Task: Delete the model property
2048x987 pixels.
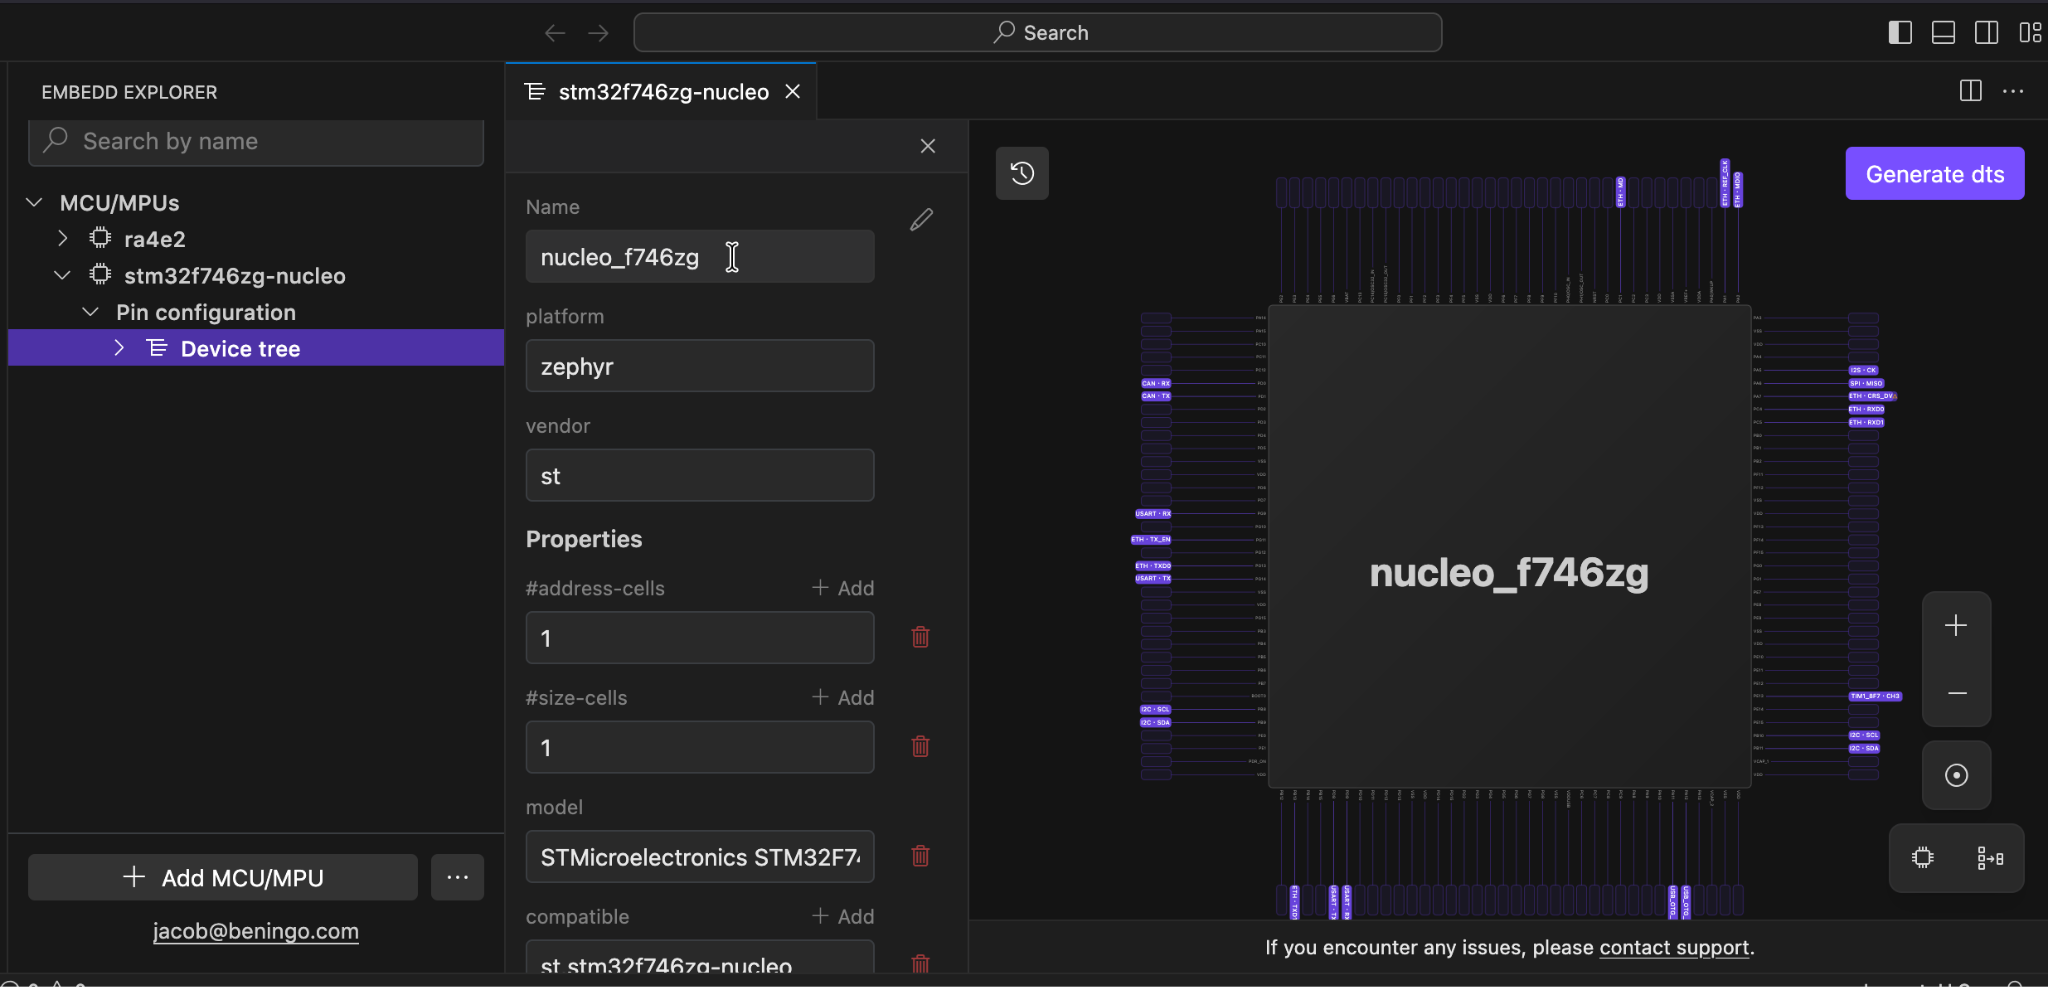Action: (920, 856)
